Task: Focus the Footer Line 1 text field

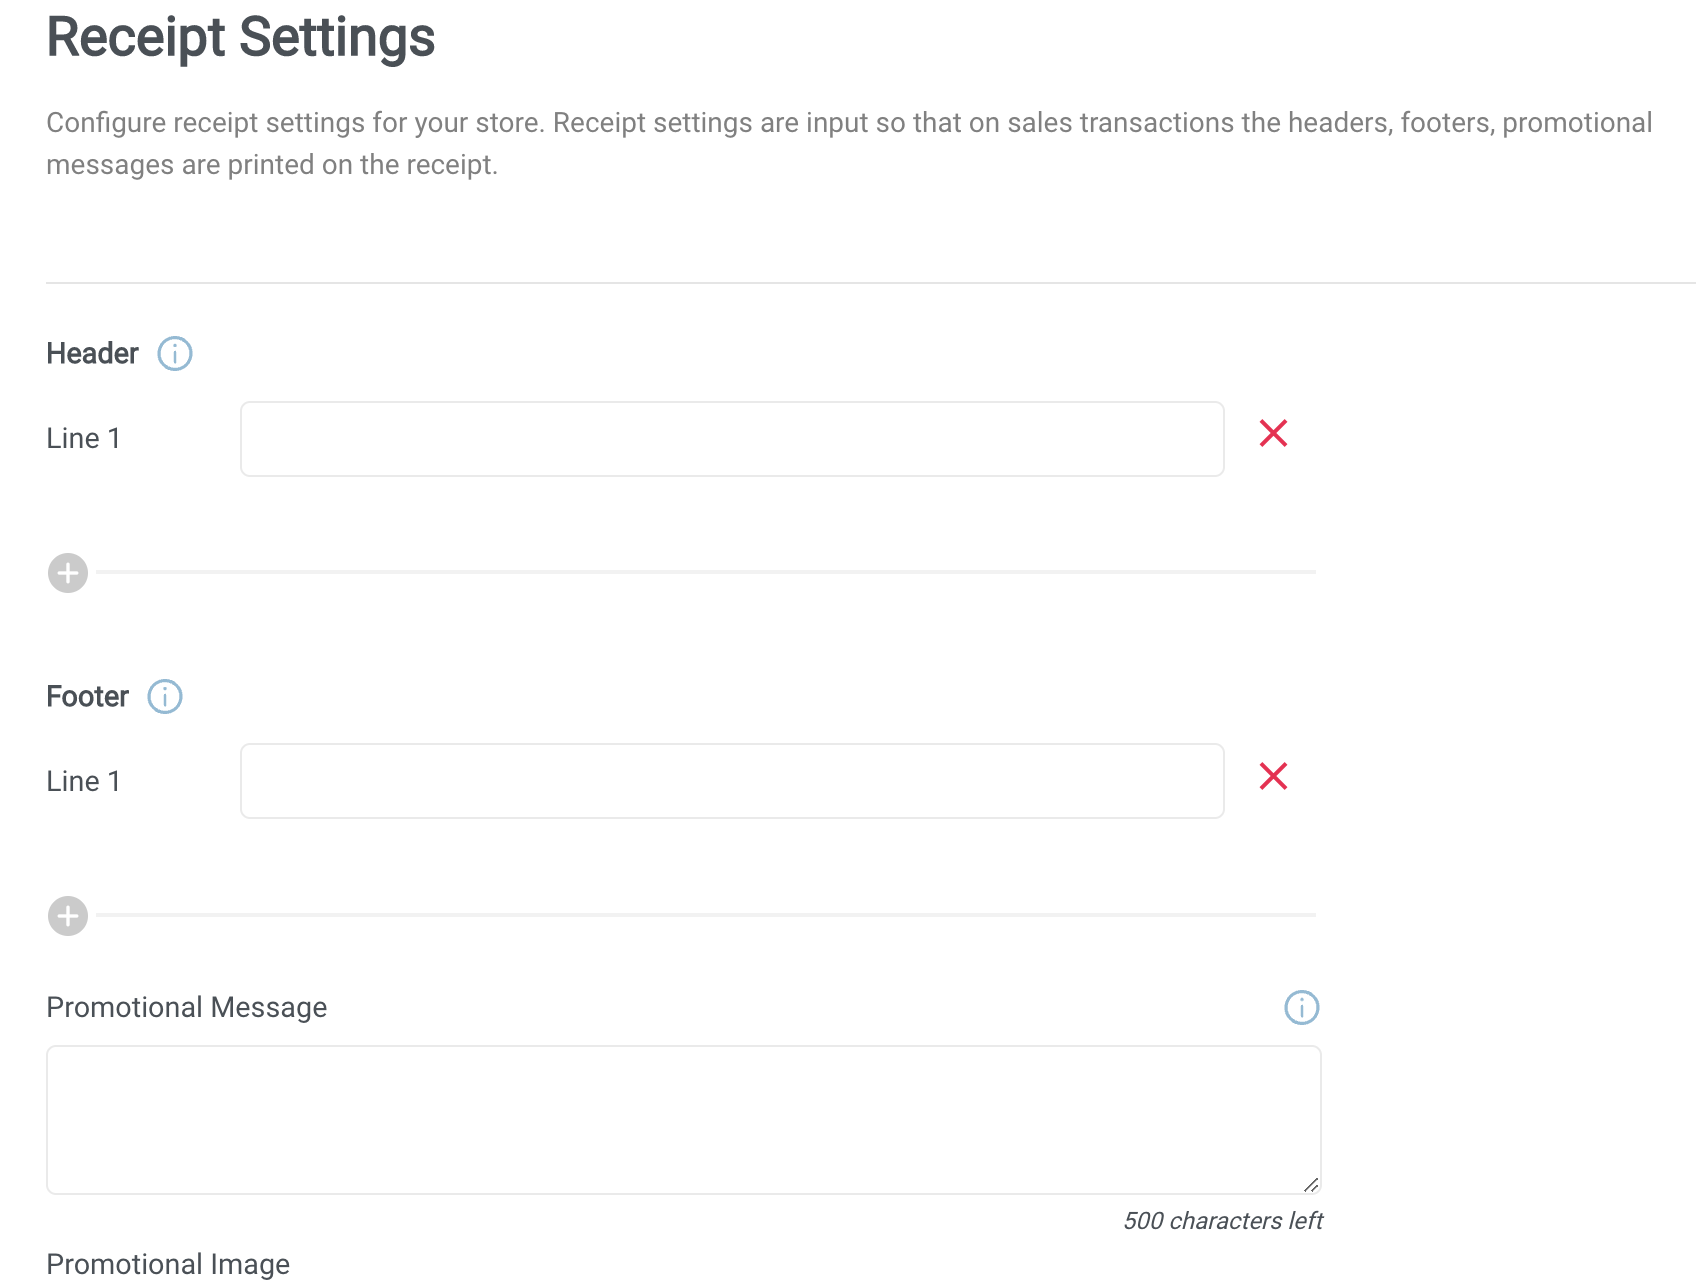Action: point(732,781)
